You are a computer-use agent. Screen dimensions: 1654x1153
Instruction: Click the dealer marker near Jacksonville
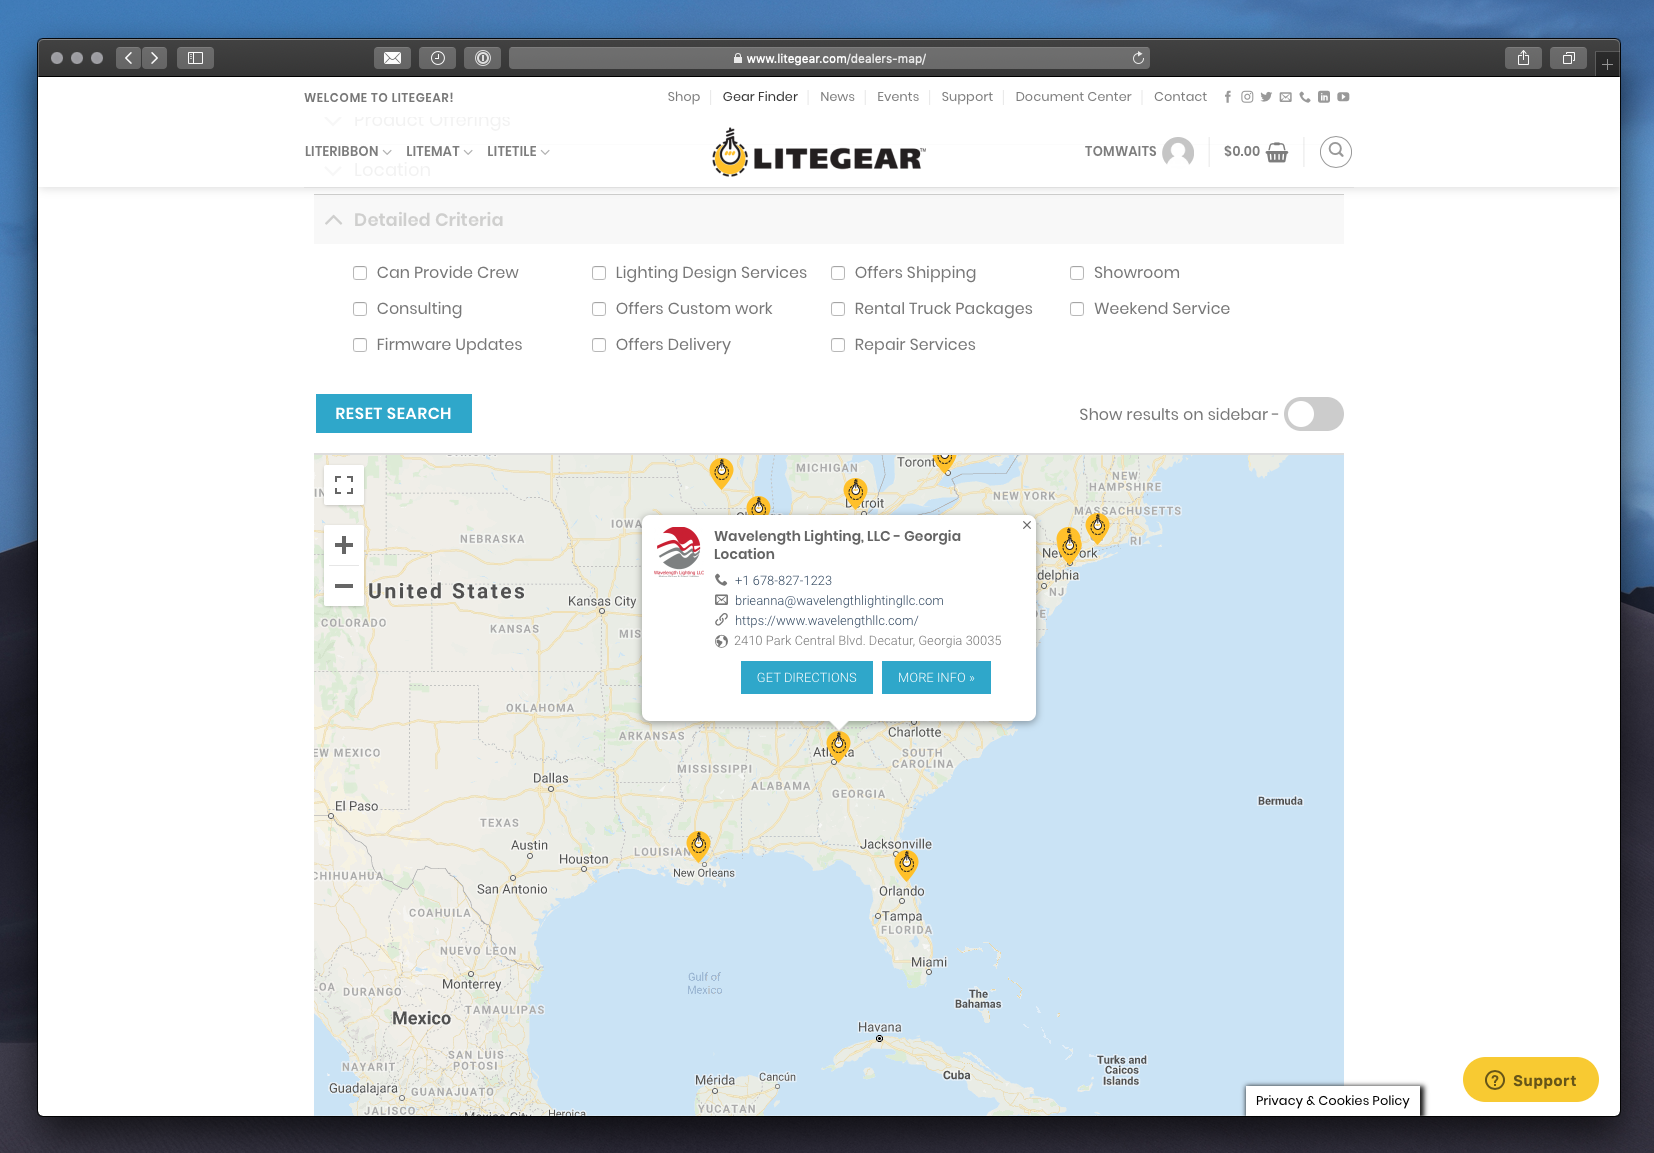[906, 864]
